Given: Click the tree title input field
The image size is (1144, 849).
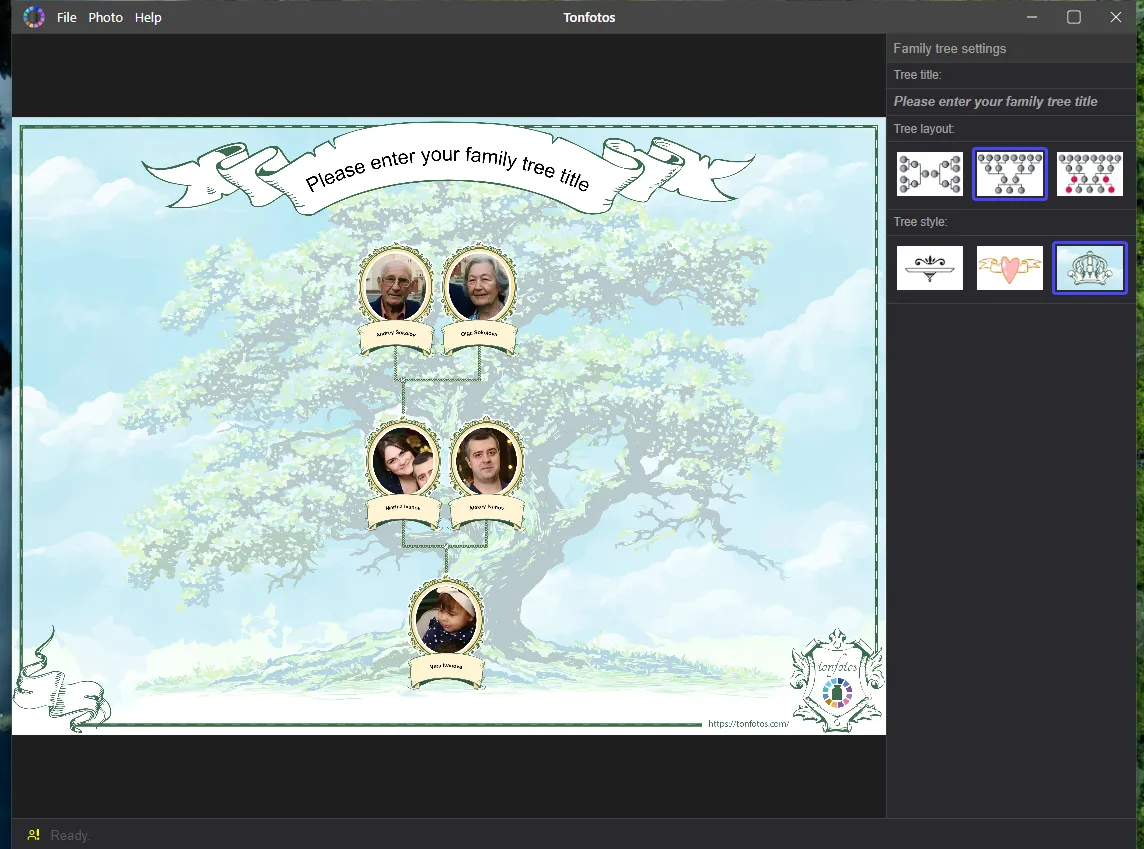Looking at the screenshot, I should click(x=1011, y=101).
